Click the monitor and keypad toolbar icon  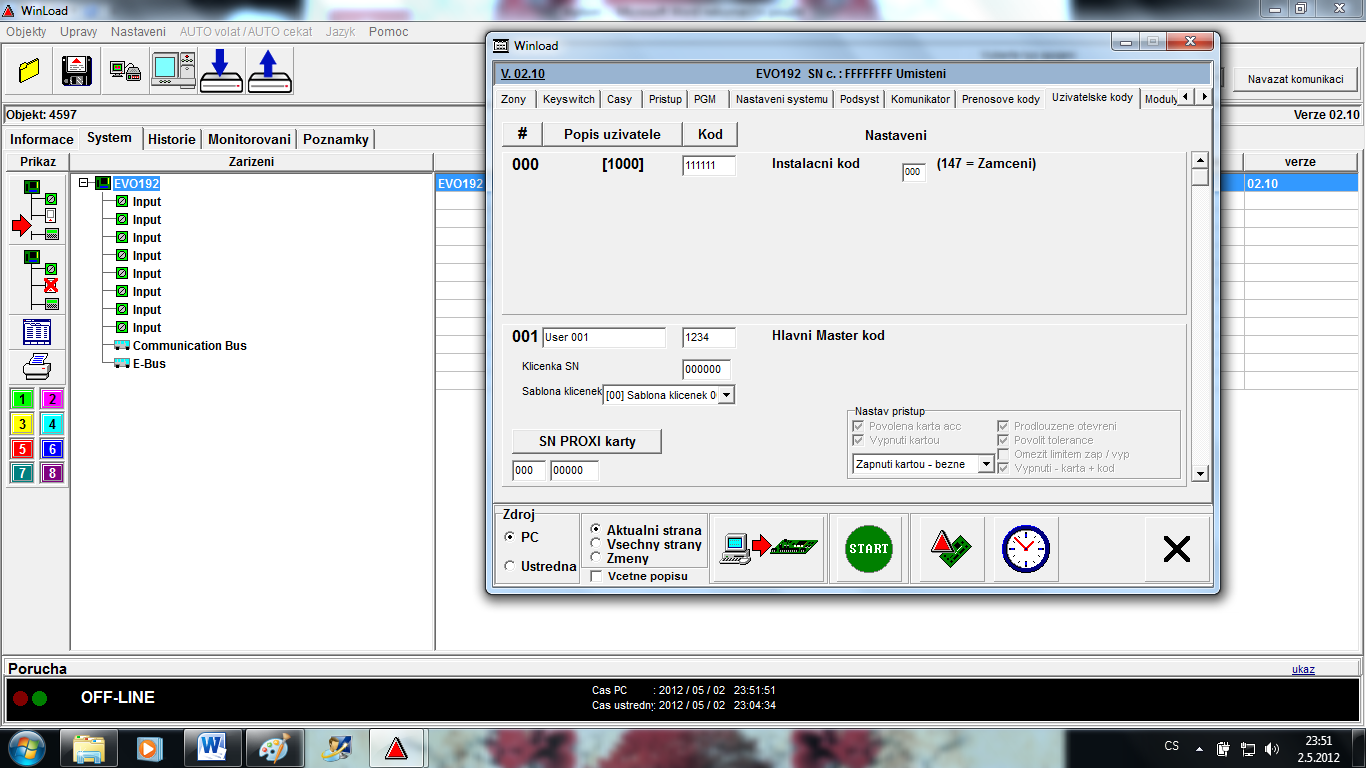(x=173, y=70)
